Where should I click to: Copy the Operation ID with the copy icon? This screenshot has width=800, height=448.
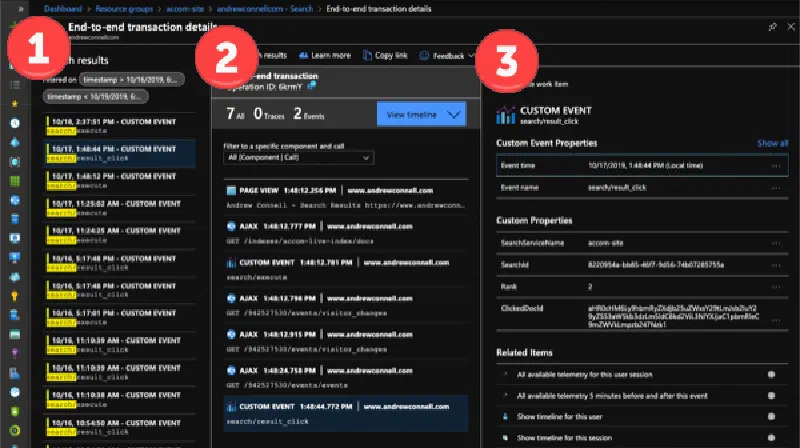tap(311, 86)
